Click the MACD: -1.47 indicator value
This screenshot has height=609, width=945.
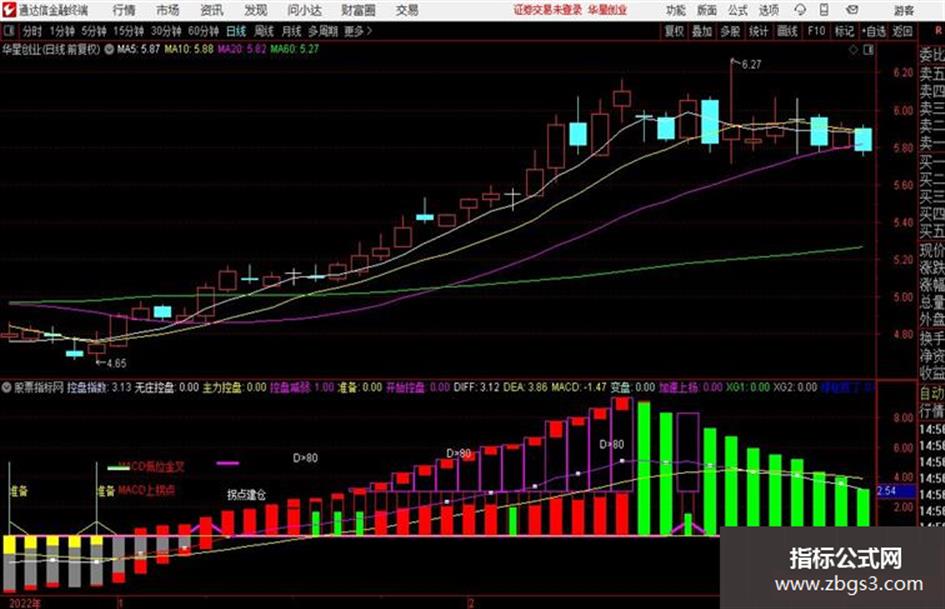pyautogui.click(x=577, y=387)
